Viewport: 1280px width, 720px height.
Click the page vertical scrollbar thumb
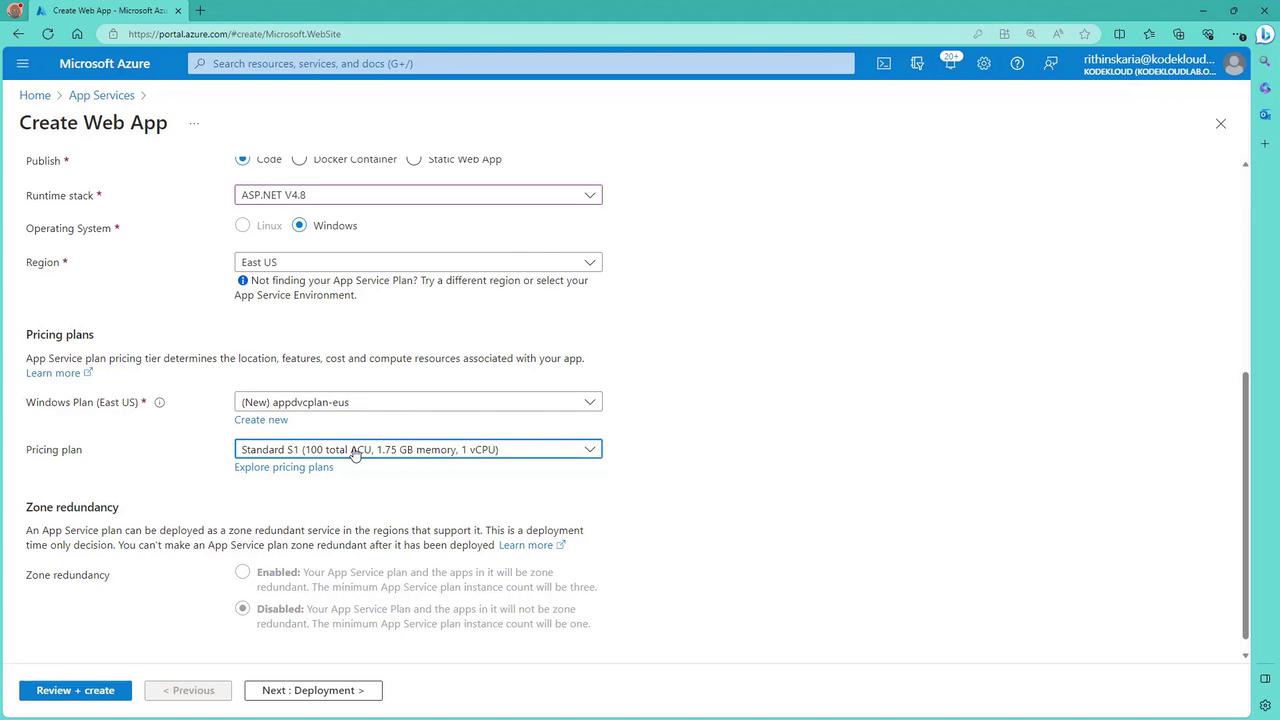[1245, 505]
